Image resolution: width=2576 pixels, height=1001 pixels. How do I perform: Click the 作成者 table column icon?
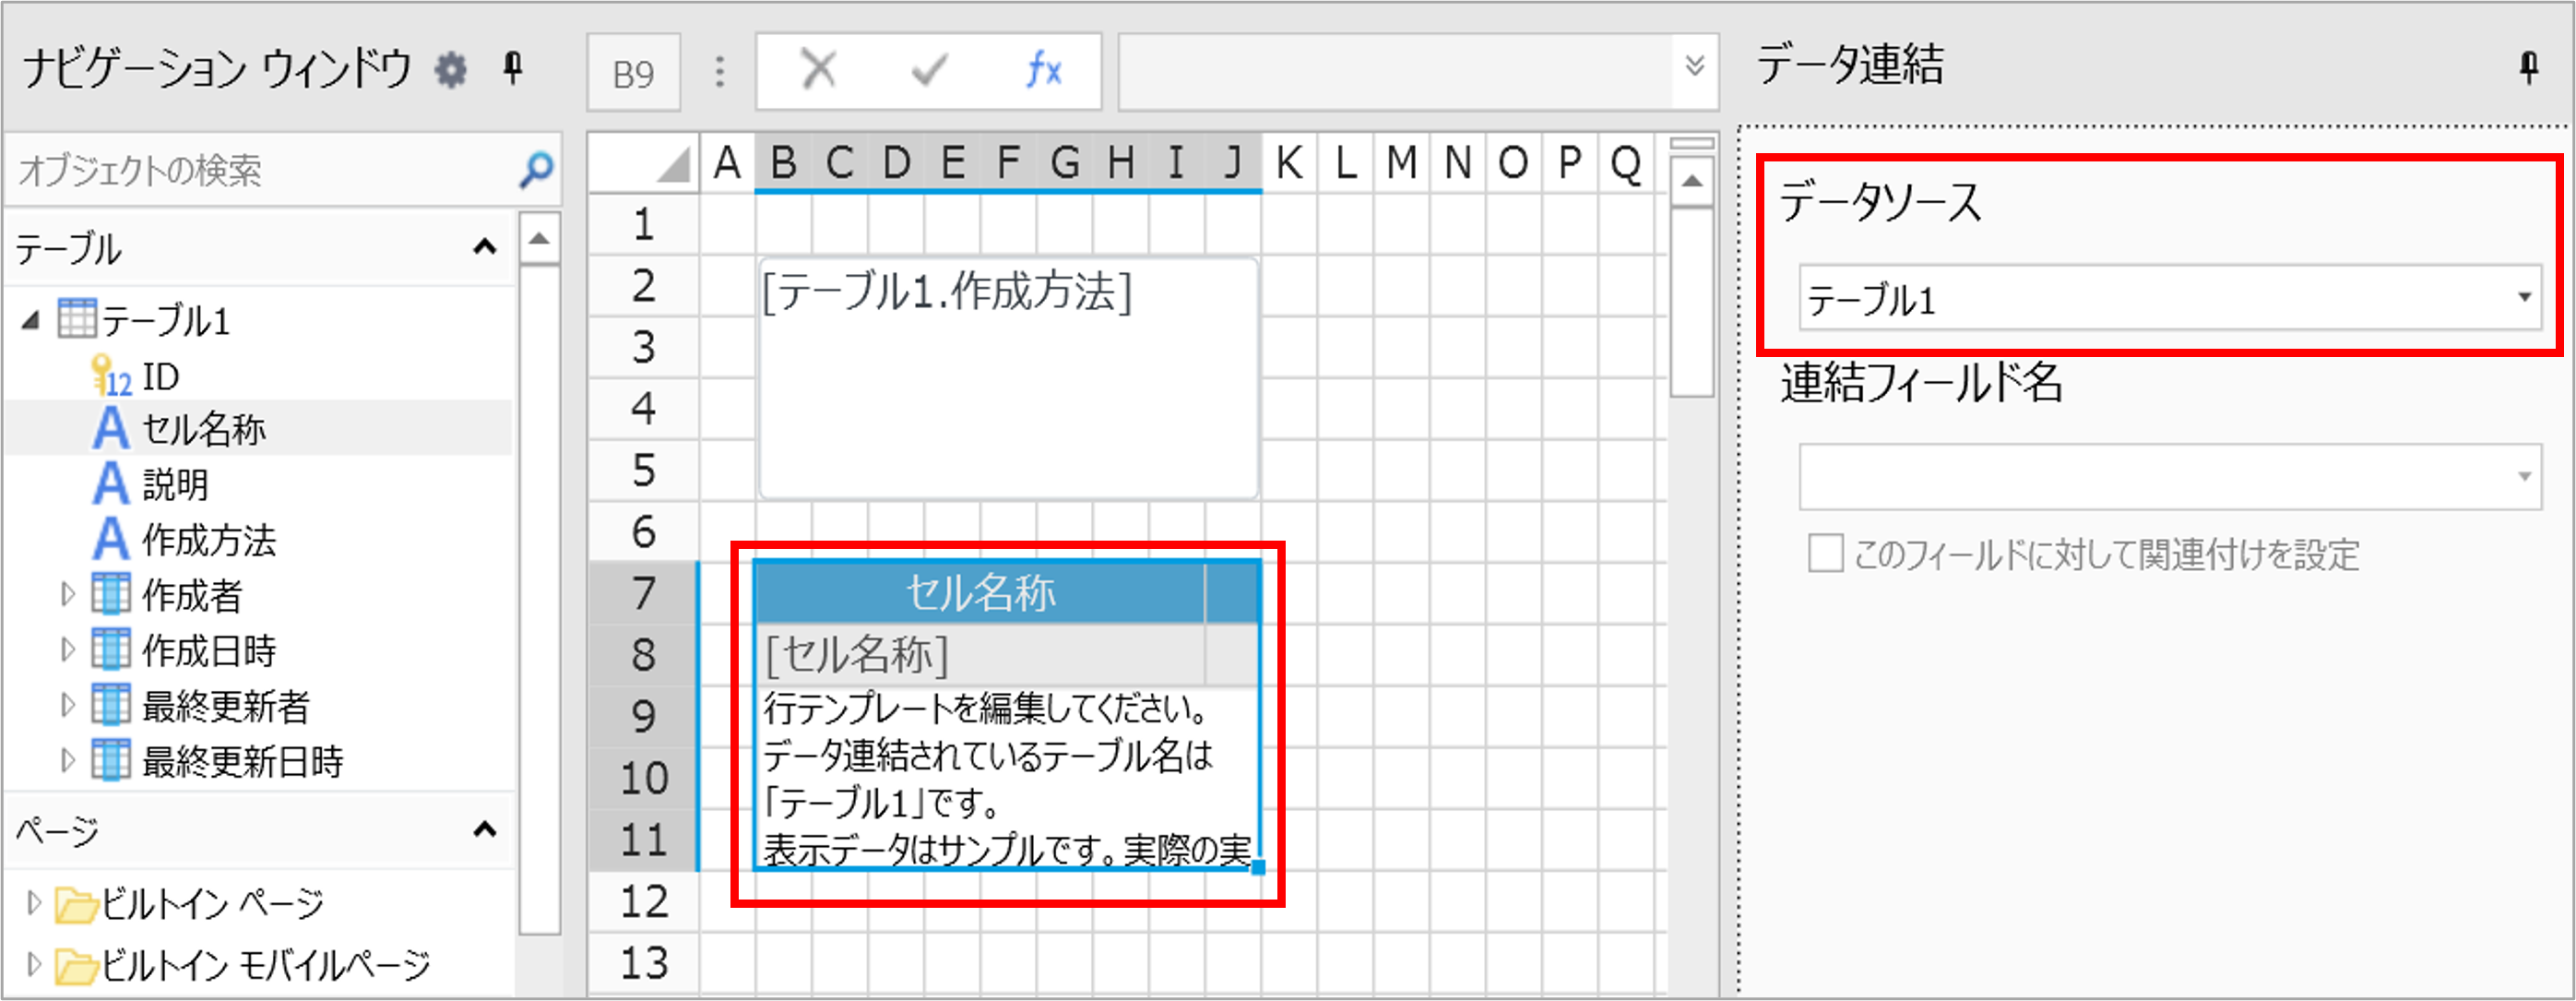111,594
